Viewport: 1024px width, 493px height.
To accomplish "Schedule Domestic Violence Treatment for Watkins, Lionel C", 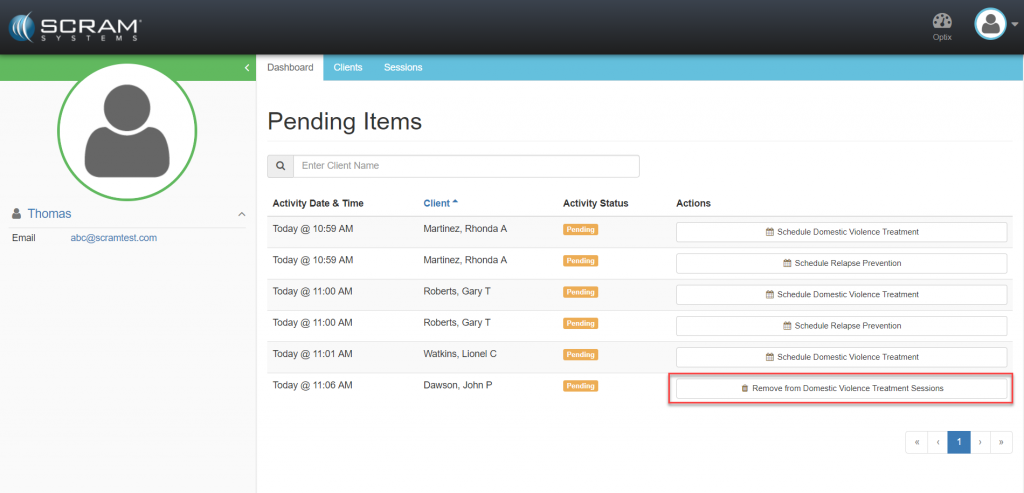I will click(841, 357).
